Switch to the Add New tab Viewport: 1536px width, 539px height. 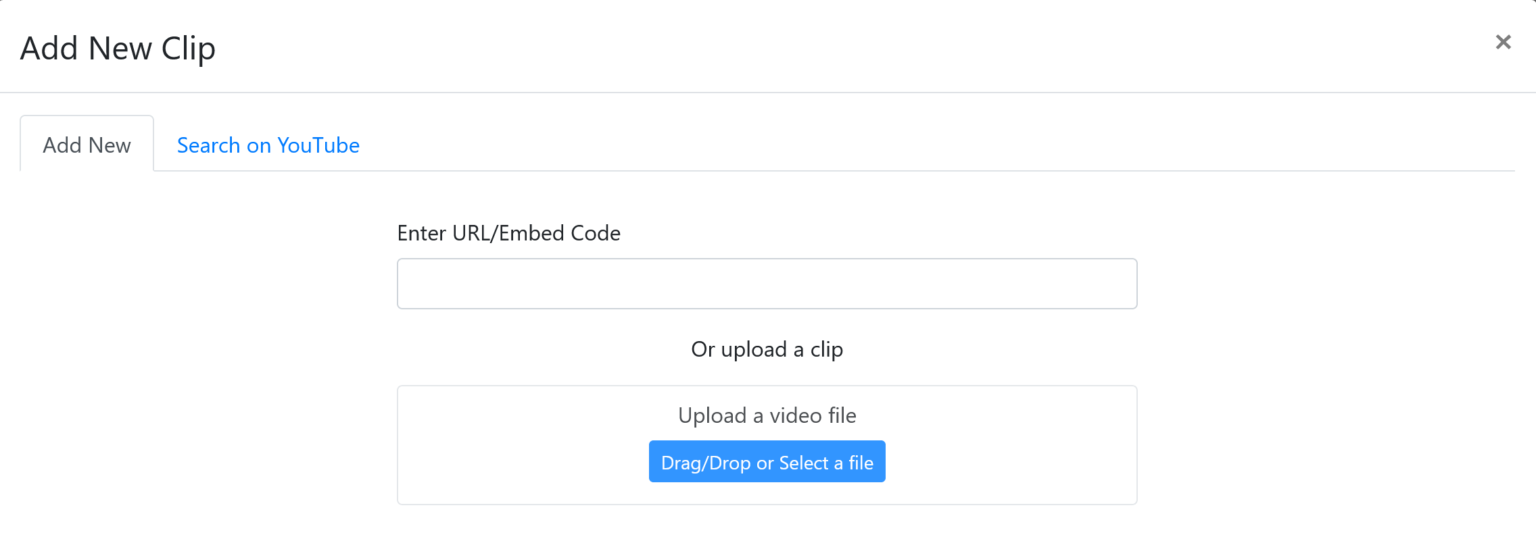pos(87,145)
